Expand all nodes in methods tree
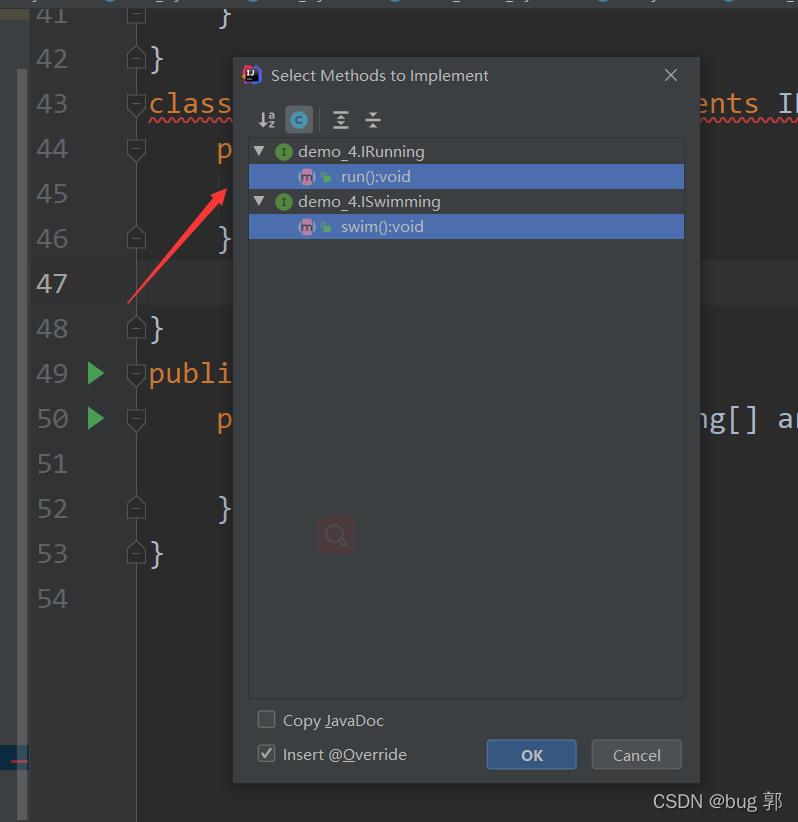Screen dimensions: 798x822 coord(341,120)
